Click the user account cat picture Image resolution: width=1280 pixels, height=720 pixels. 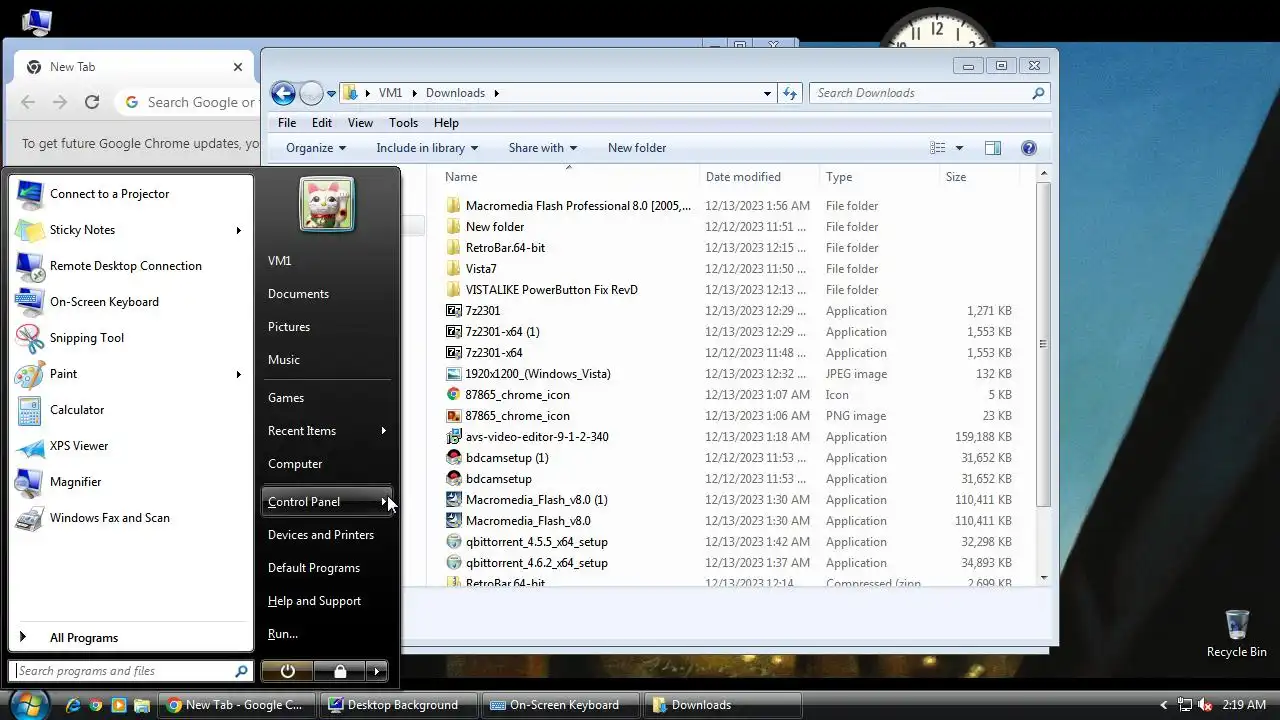(327, 204)
